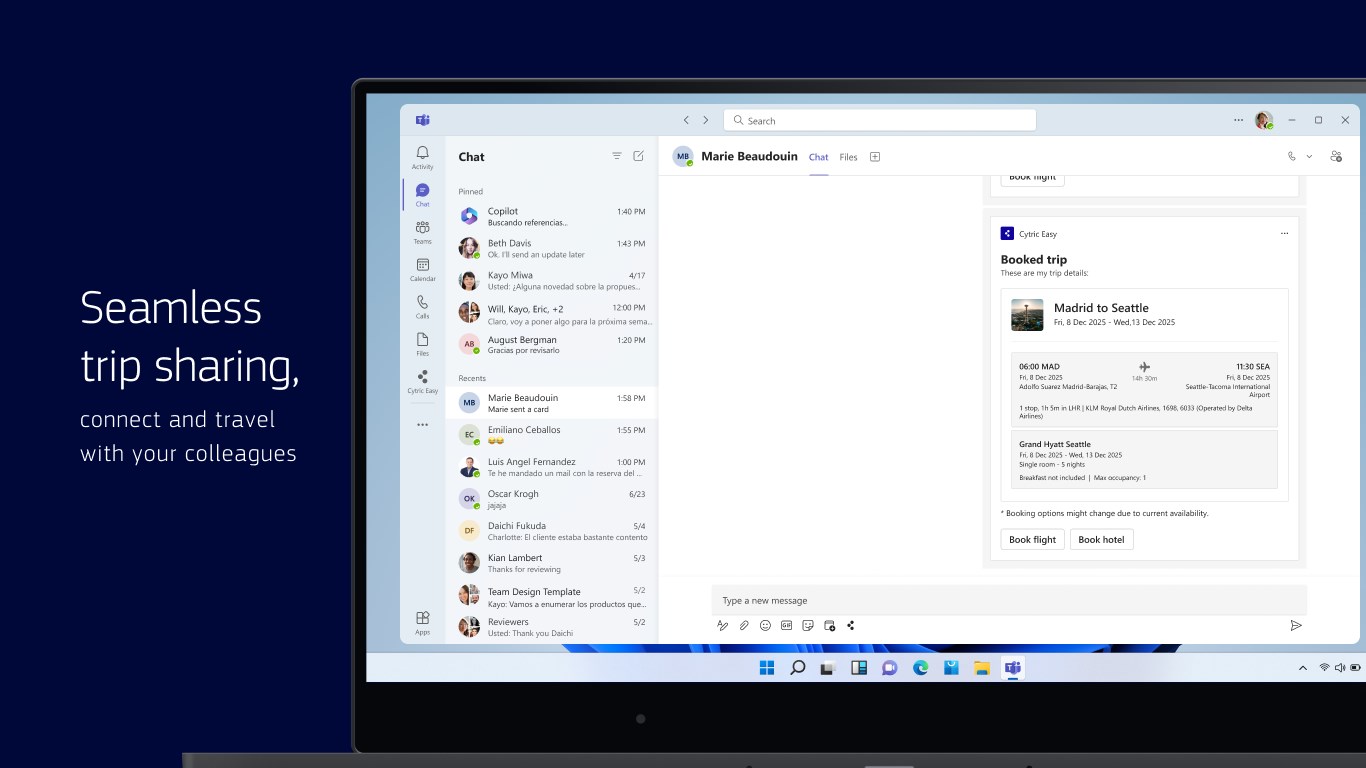This screenshot has height=768, width=1366.
Task: Open the message Format options
Action: (x=722, y=625)
